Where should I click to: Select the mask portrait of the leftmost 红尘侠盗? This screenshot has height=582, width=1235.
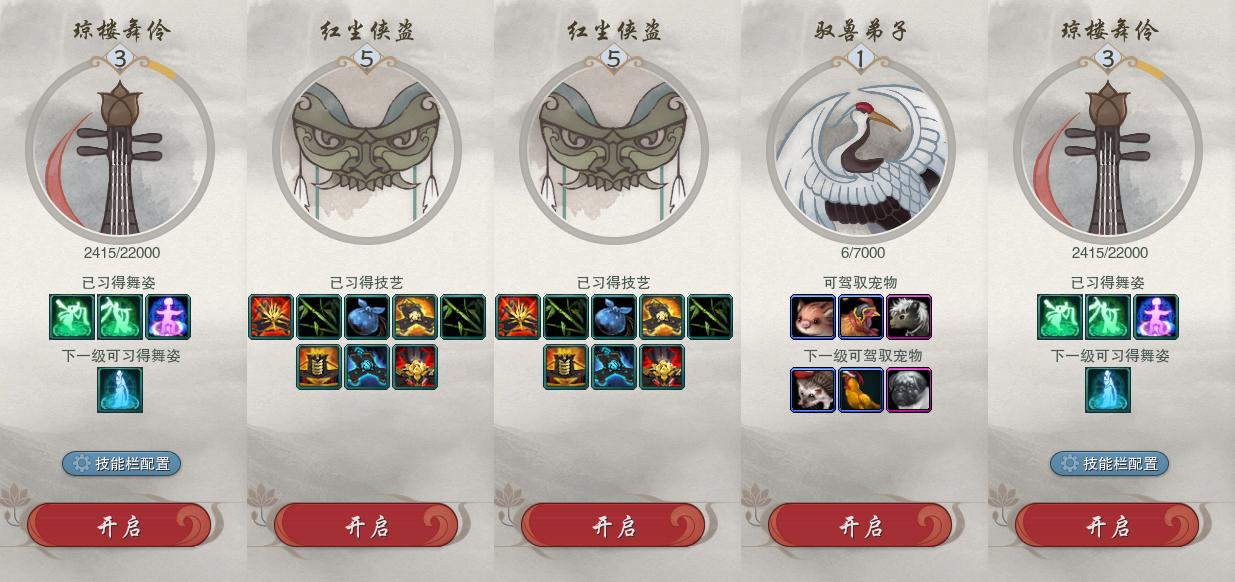click(367, 152)
